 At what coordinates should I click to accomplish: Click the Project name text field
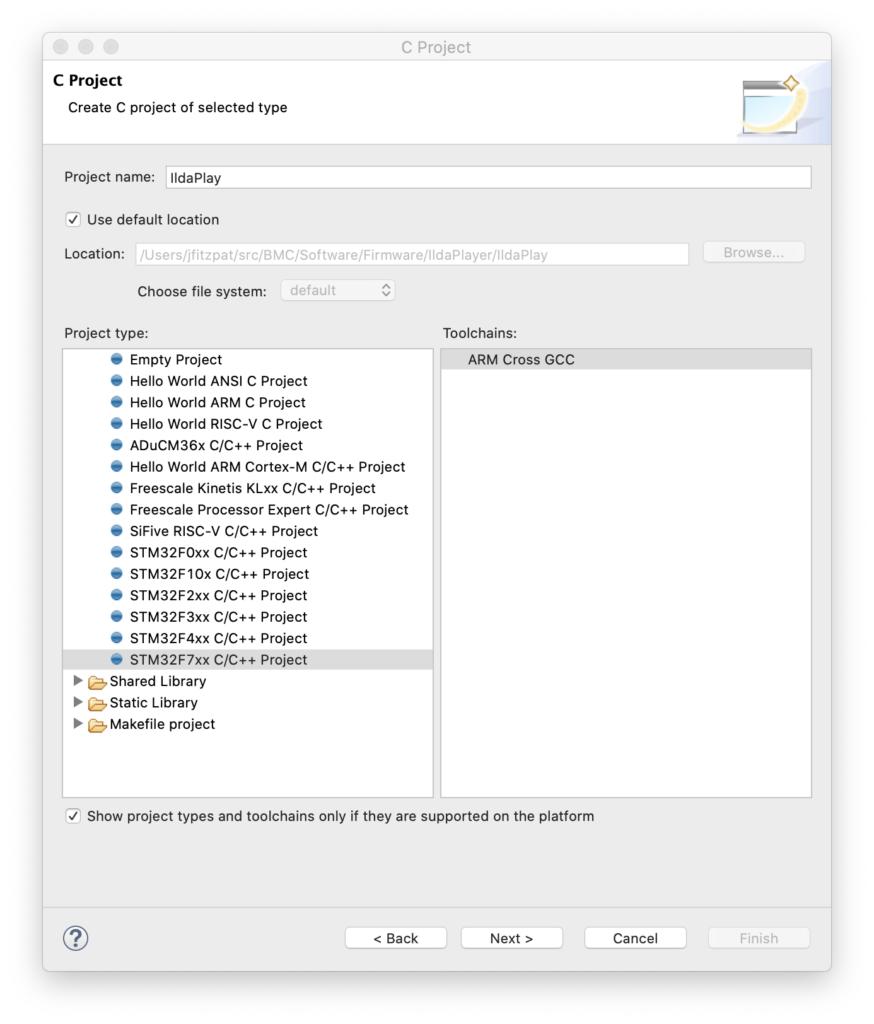point(487,177)
